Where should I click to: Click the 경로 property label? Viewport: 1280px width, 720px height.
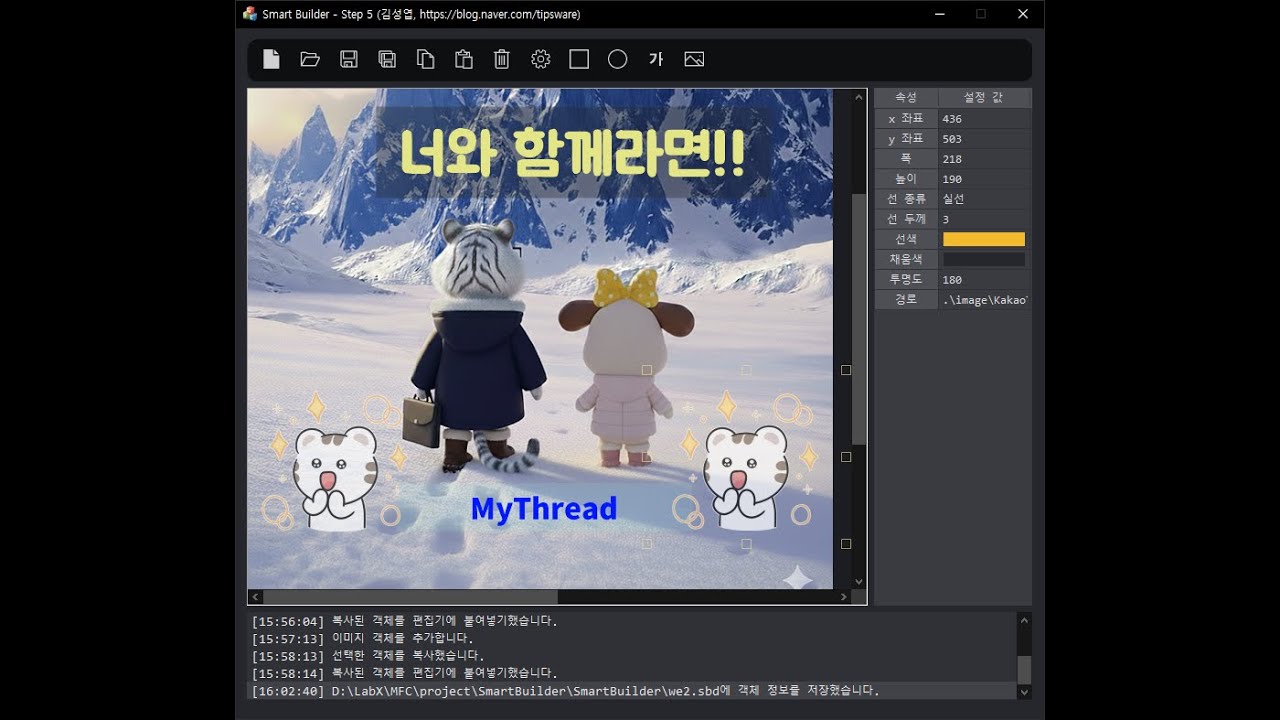pyautogui.click(x=906, y=300)
